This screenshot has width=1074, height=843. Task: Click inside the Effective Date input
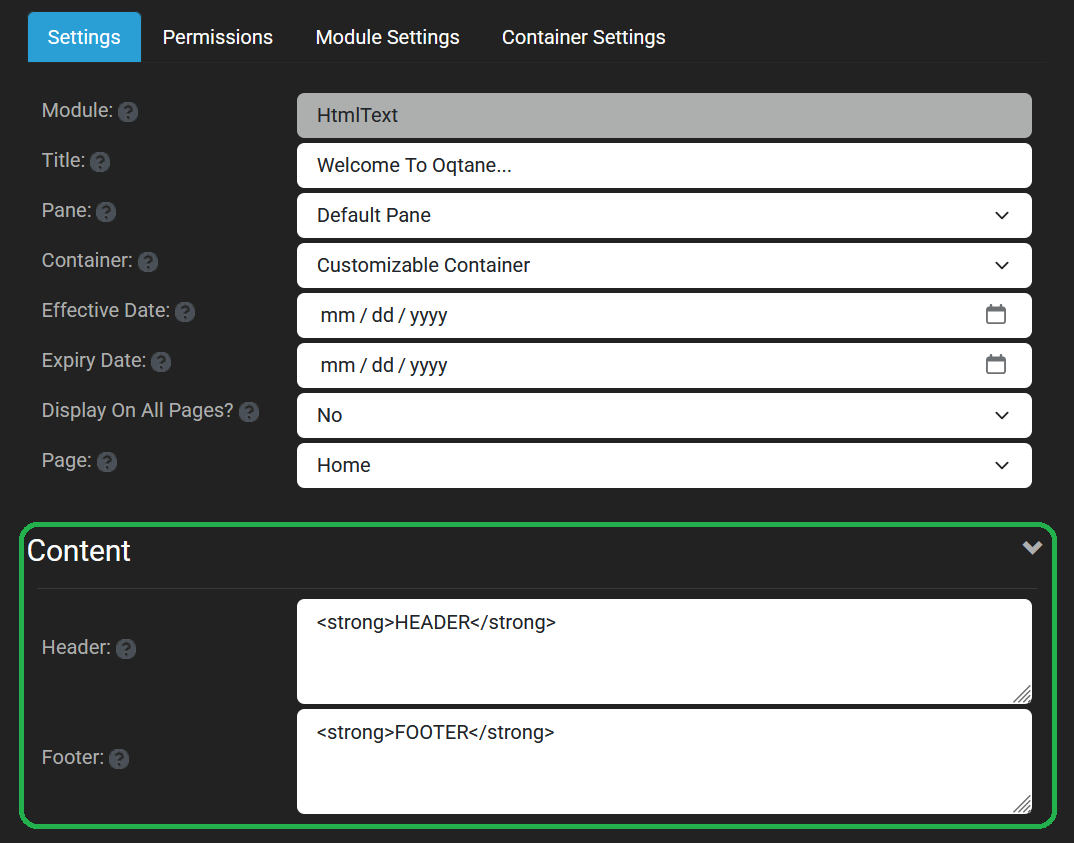point(664,315)
